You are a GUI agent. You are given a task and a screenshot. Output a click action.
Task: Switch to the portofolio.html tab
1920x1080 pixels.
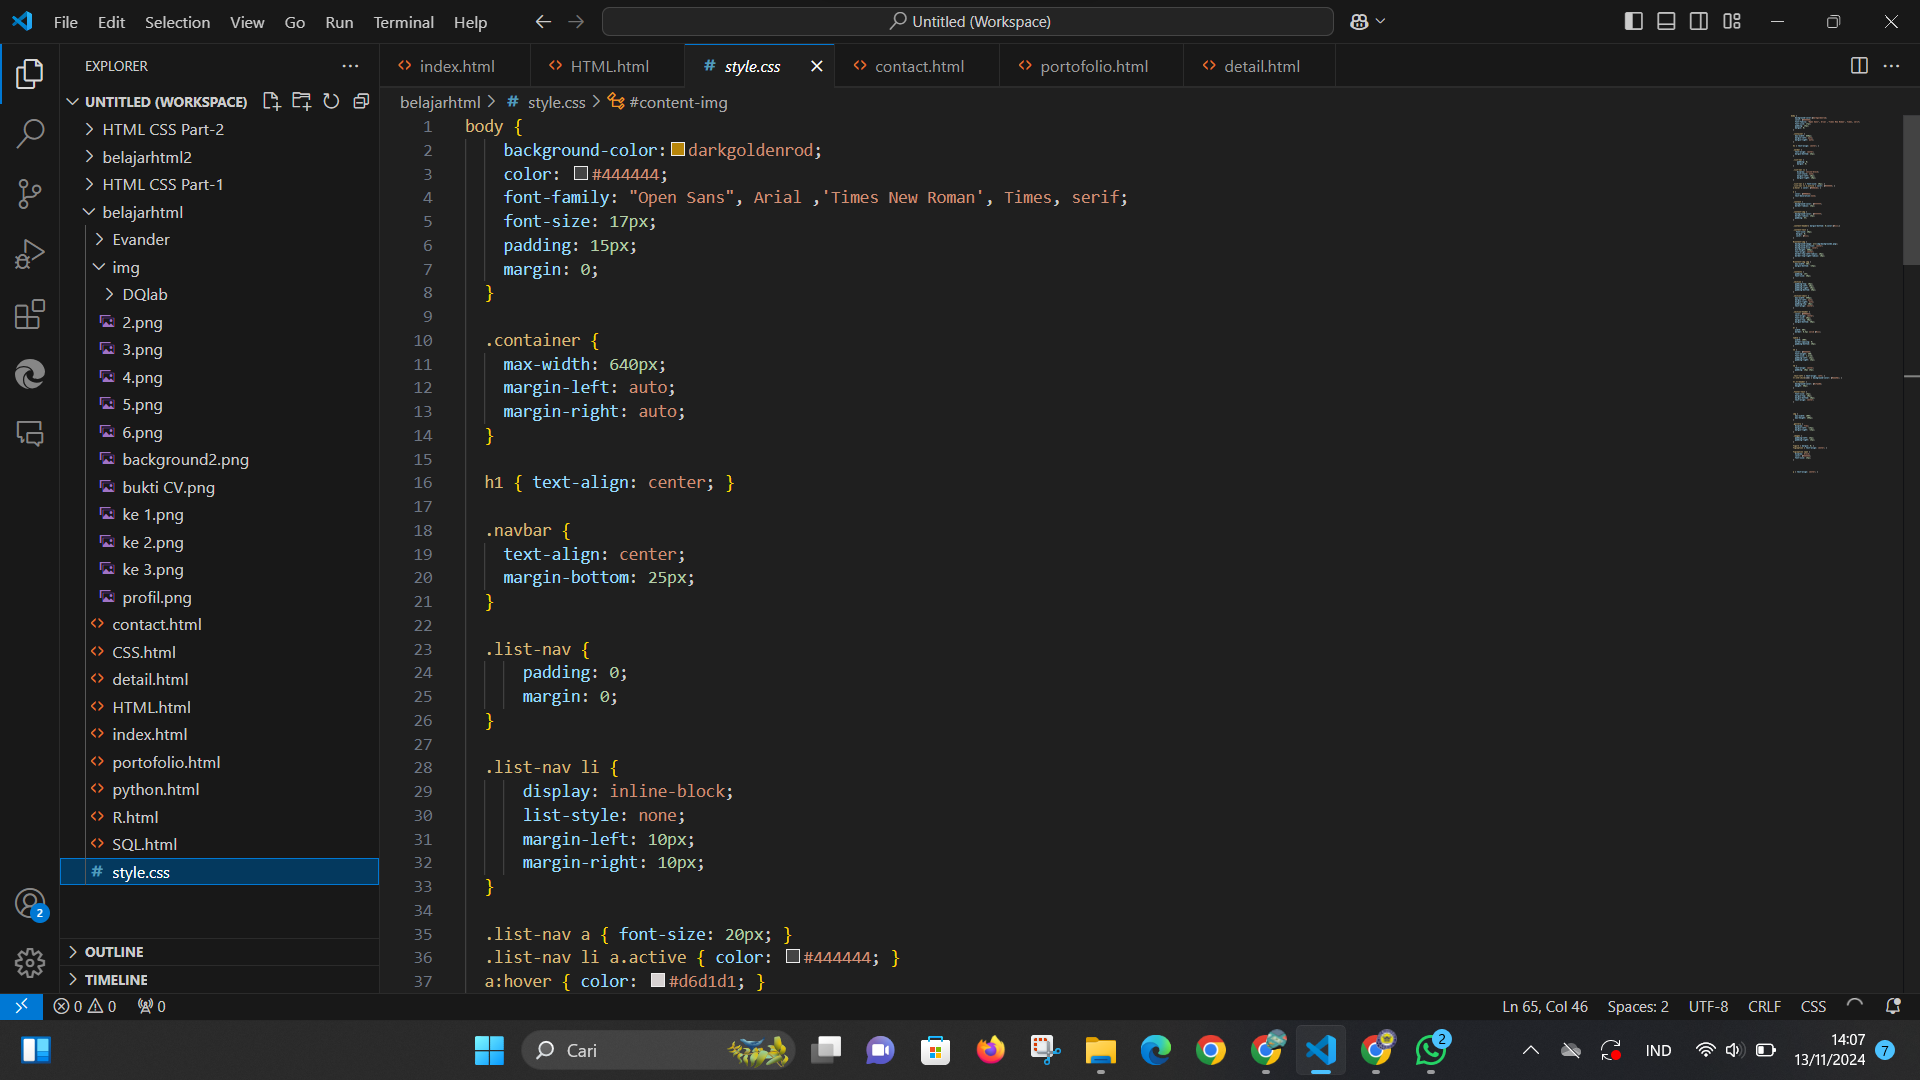coord(1093,66)
